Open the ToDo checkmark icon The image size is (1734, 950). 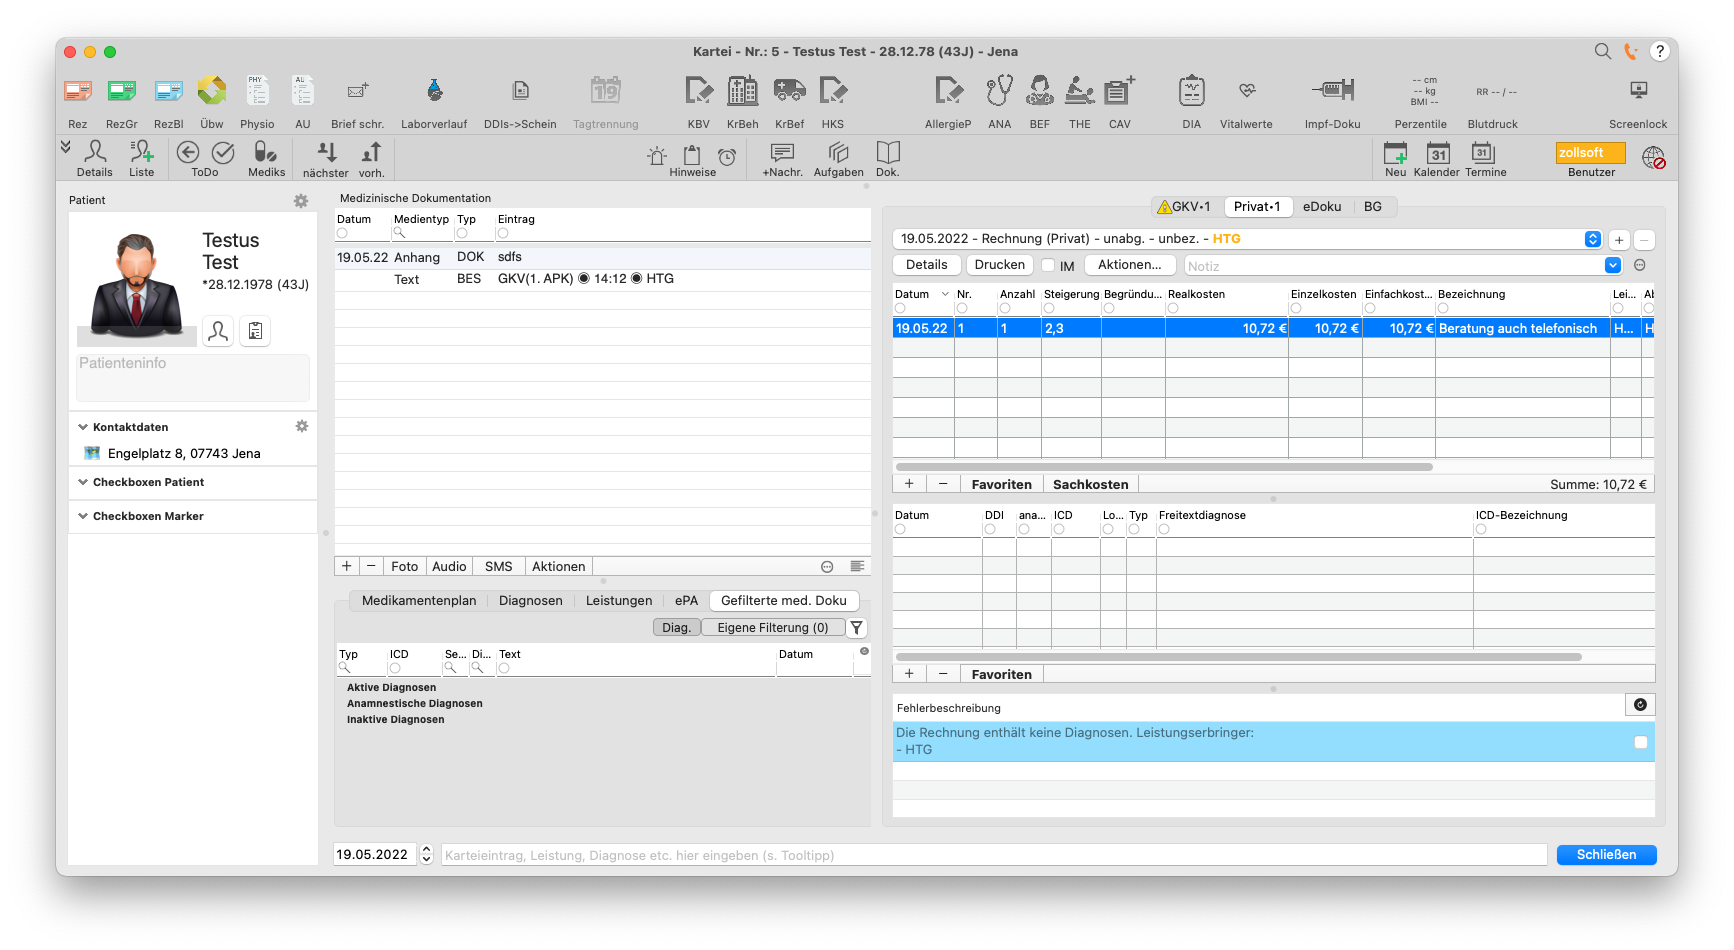pos(223,152)
